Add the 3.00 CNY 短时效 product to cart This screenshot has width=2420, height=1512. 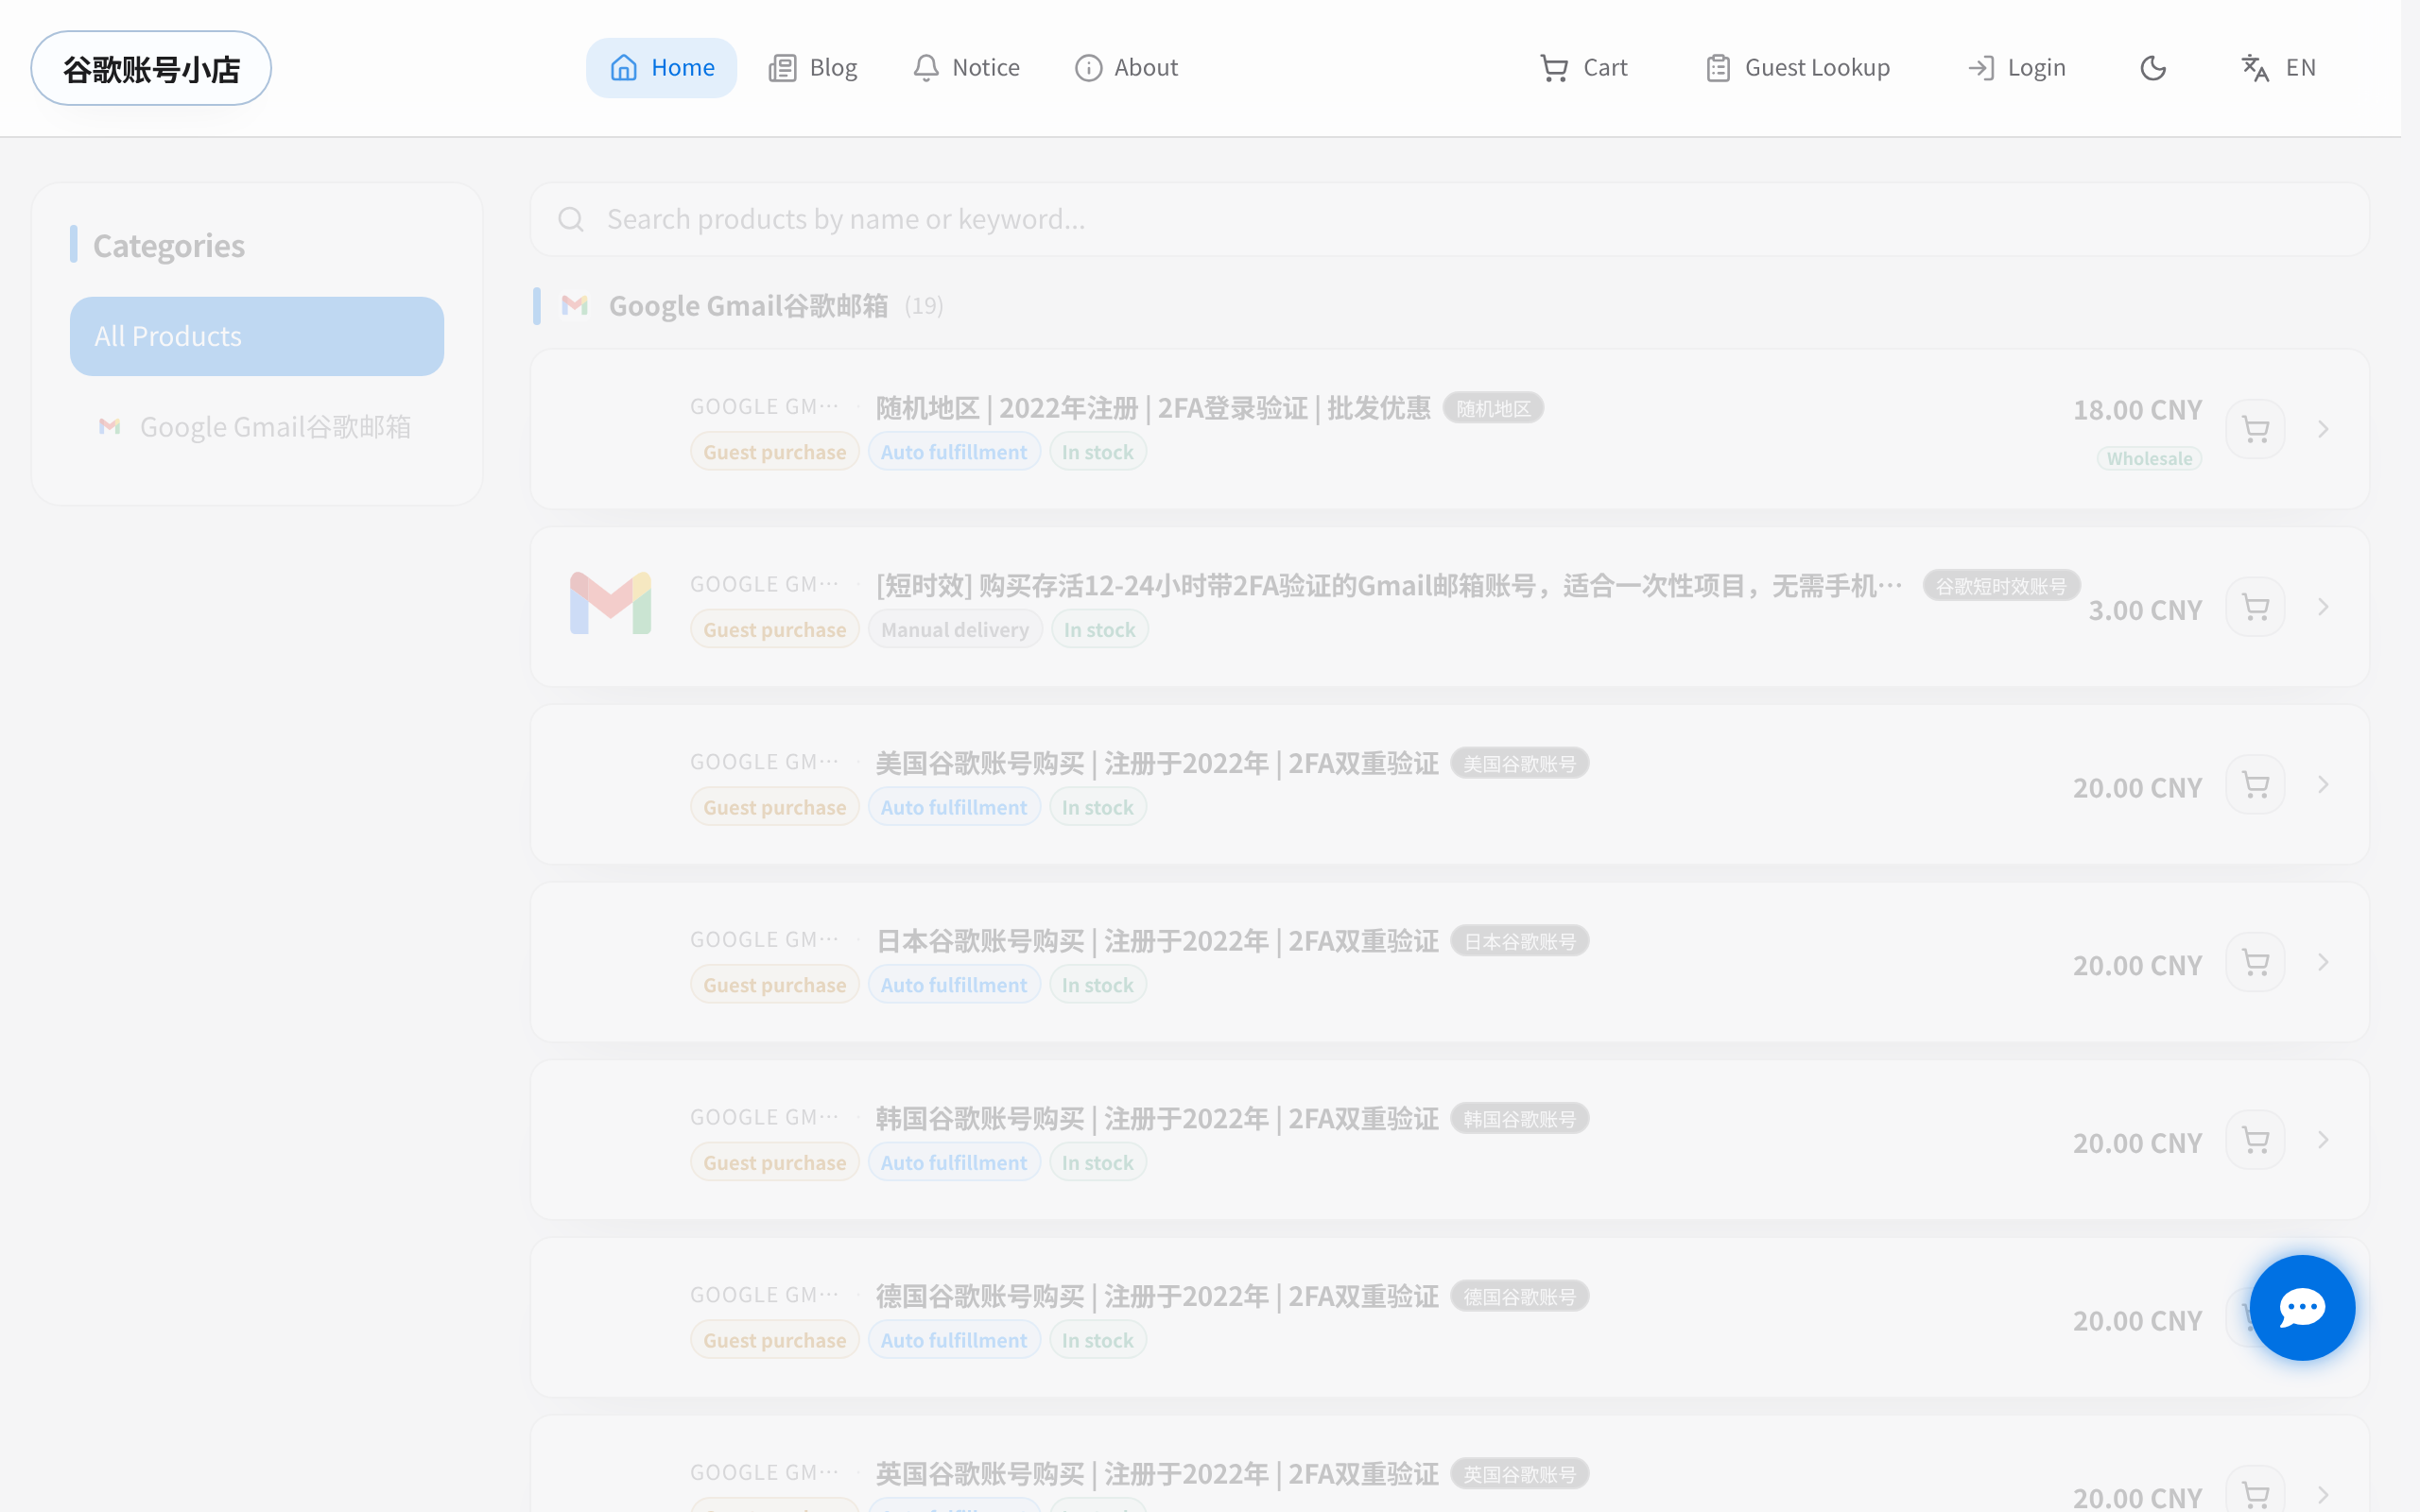click(x=2255, y=607)
